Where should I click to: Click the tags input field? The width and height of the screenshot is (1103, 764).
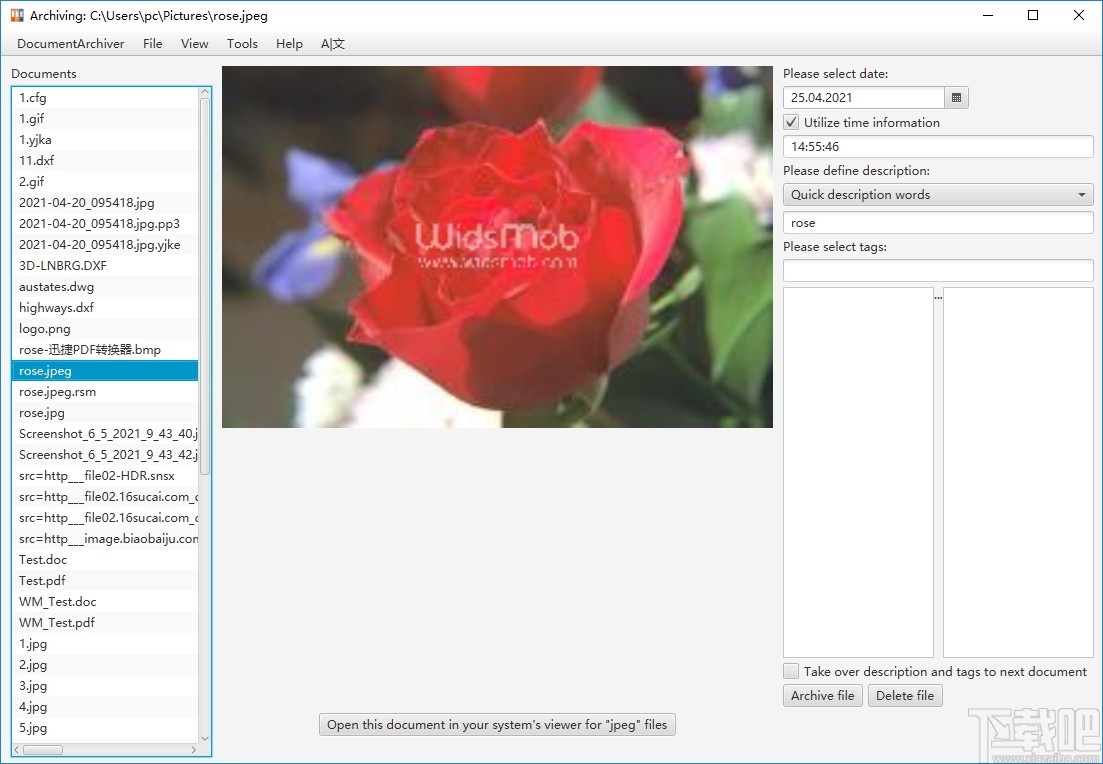tap(937, 270)
